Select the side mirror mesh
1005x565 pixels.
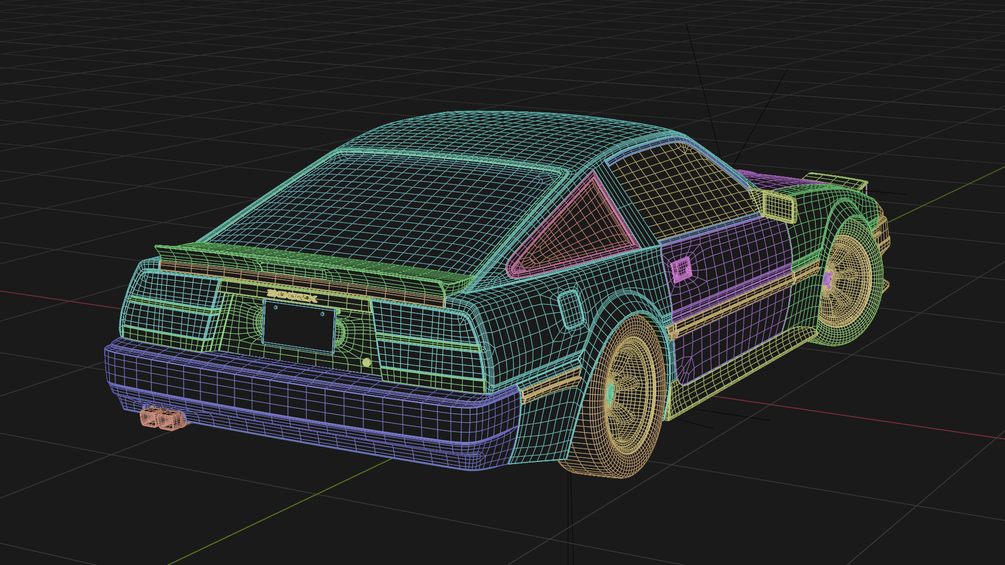point(779,206)
